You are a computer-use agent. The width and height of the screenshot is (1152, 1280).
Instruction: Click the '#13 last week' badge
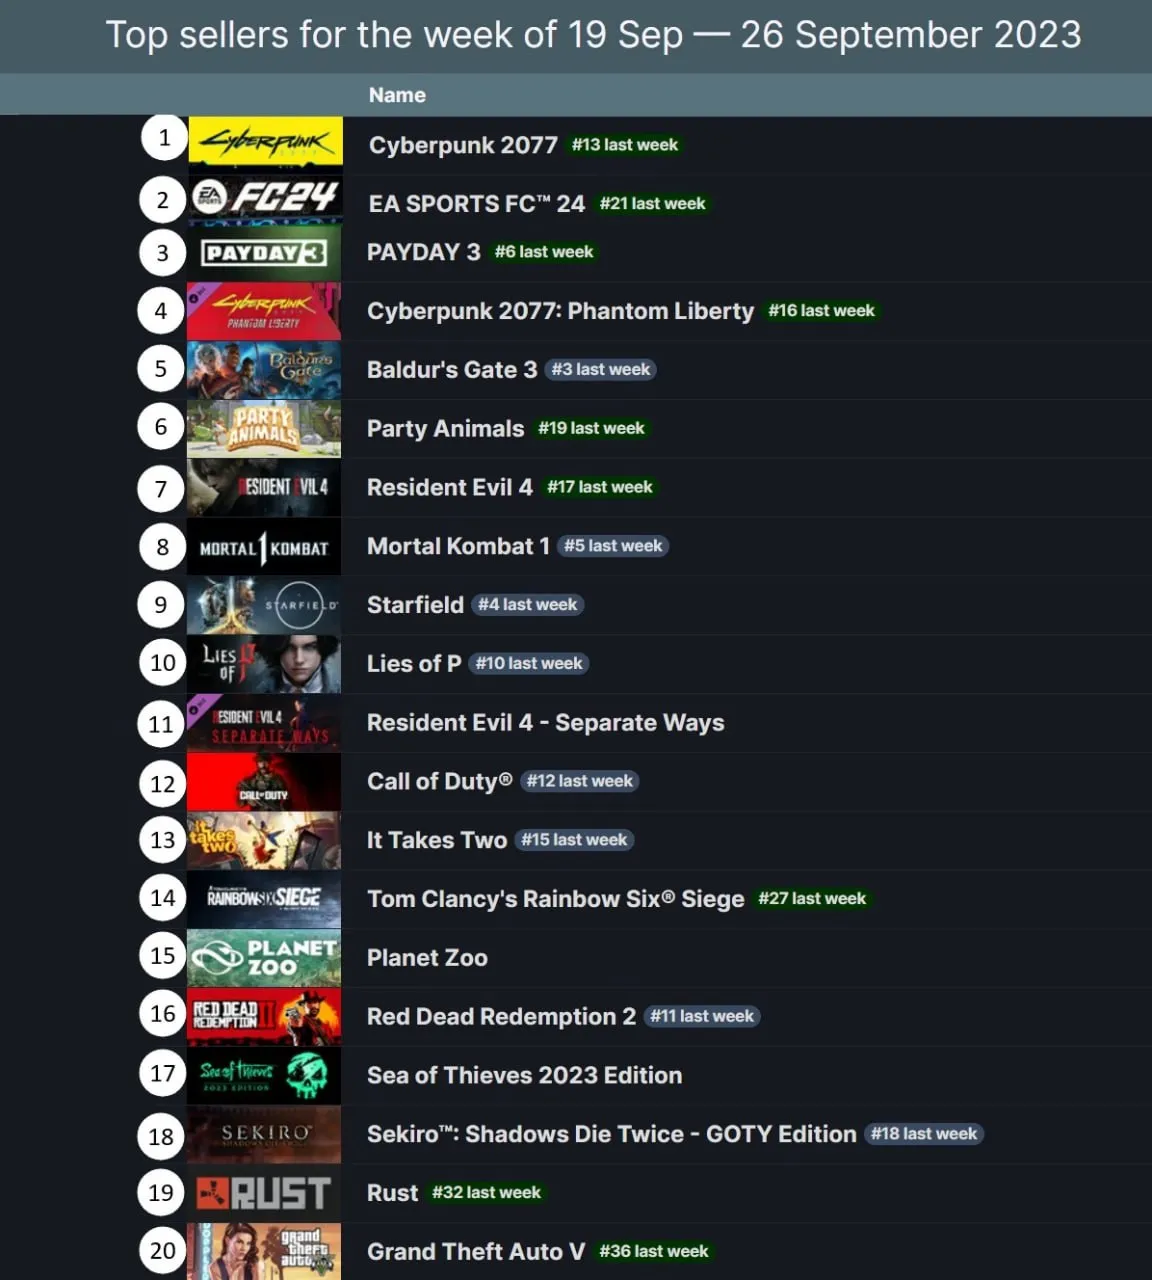click(x=625, y=145)
